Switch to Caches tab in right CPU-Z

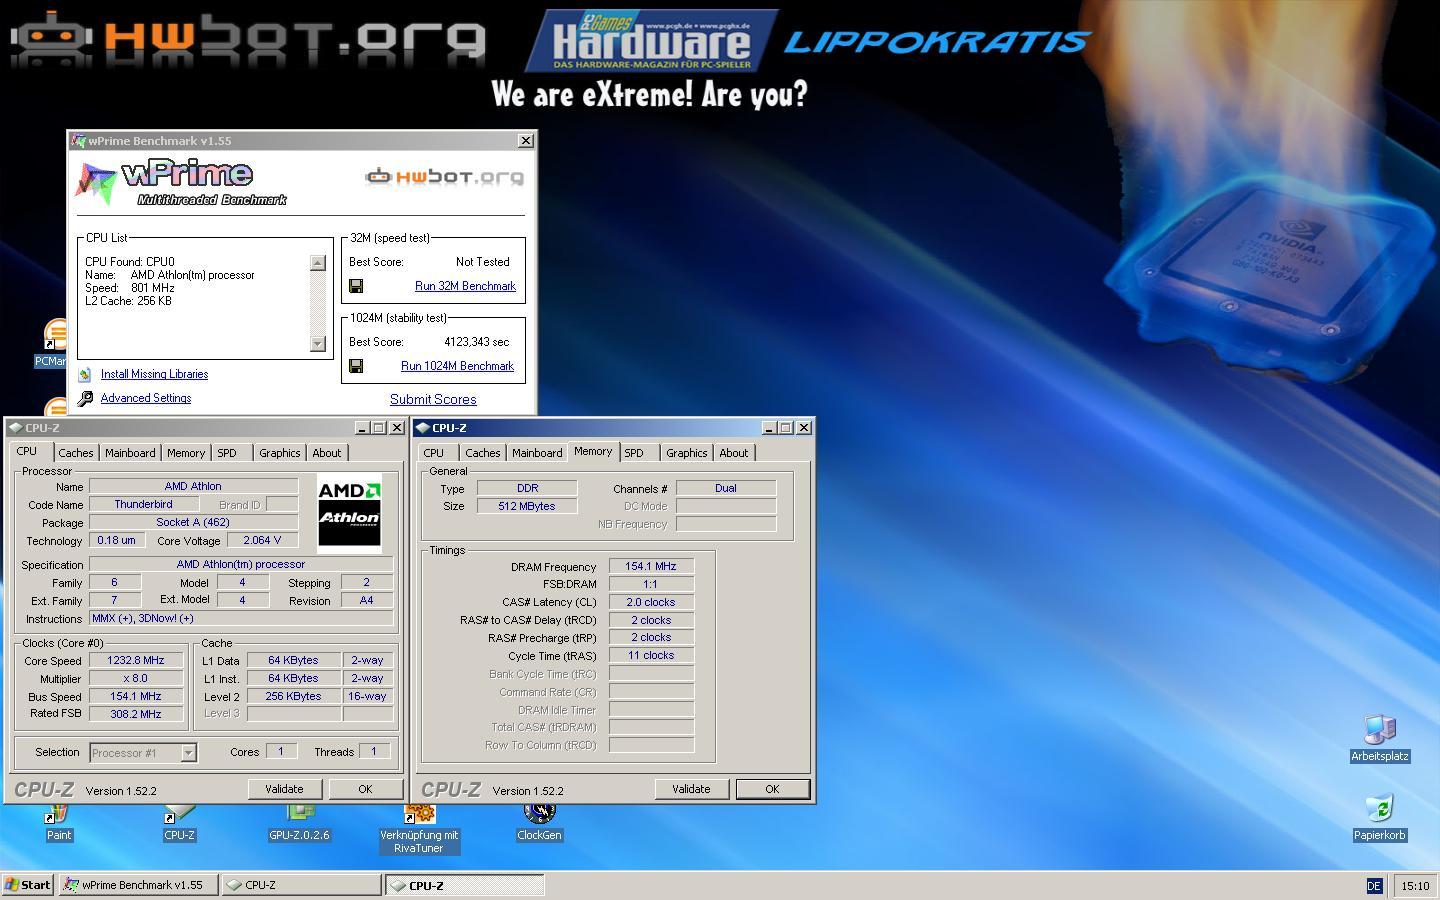click(x=482, y=453)
